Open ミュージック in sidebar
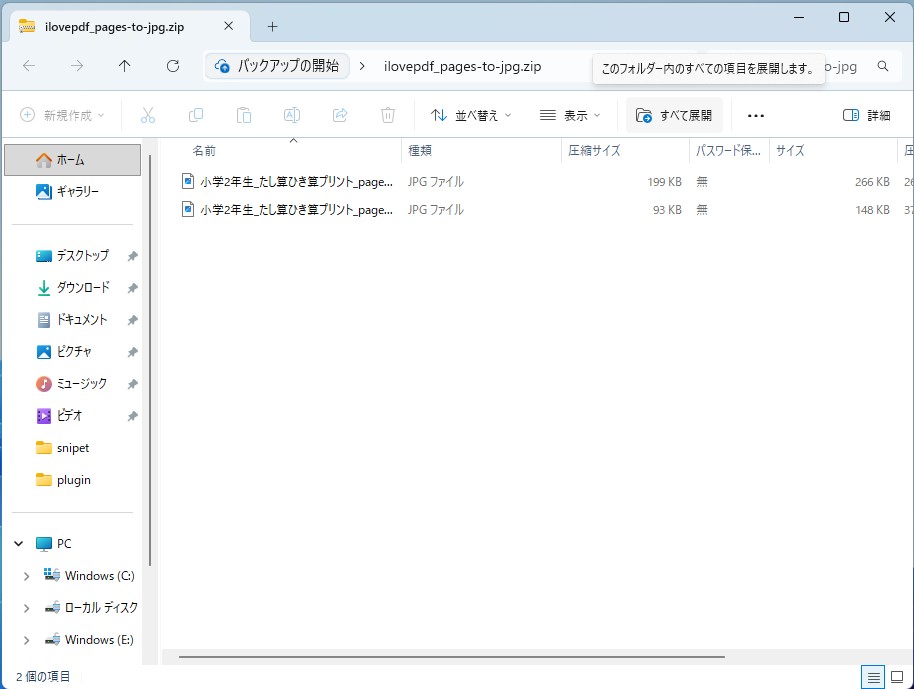This screenshot has width=914, height=689. [72, 384]
